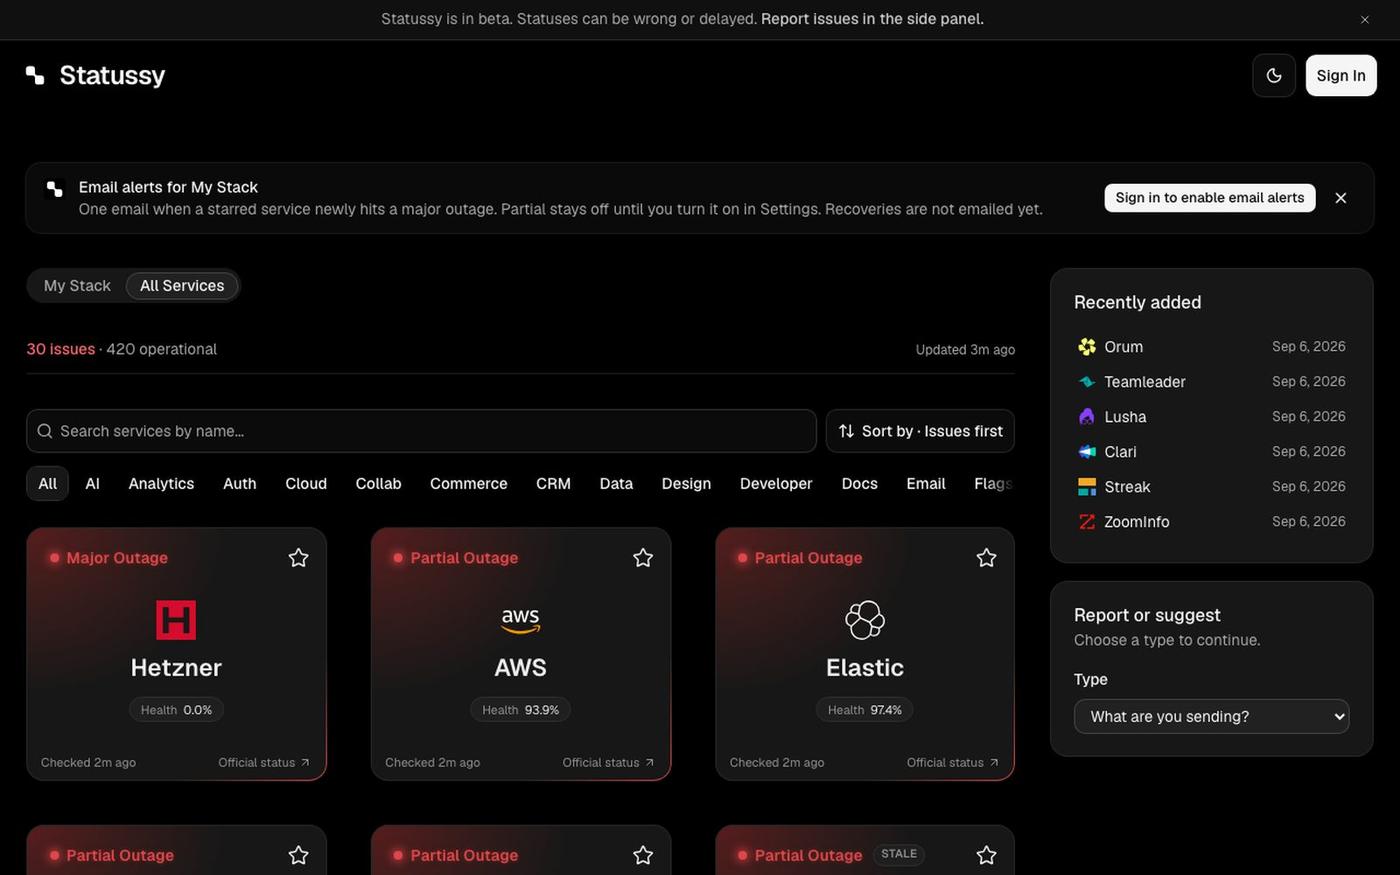Open Report issues in the side panel link
Image resolution: width=1400 pixels, height=875 pixels.
872,19
